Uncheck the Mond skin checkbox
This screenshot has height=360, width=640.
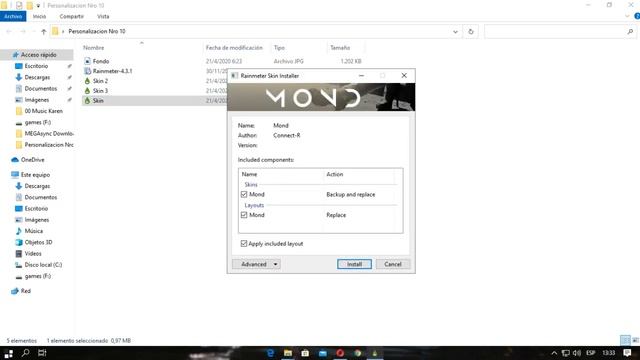tap(244, 194)
